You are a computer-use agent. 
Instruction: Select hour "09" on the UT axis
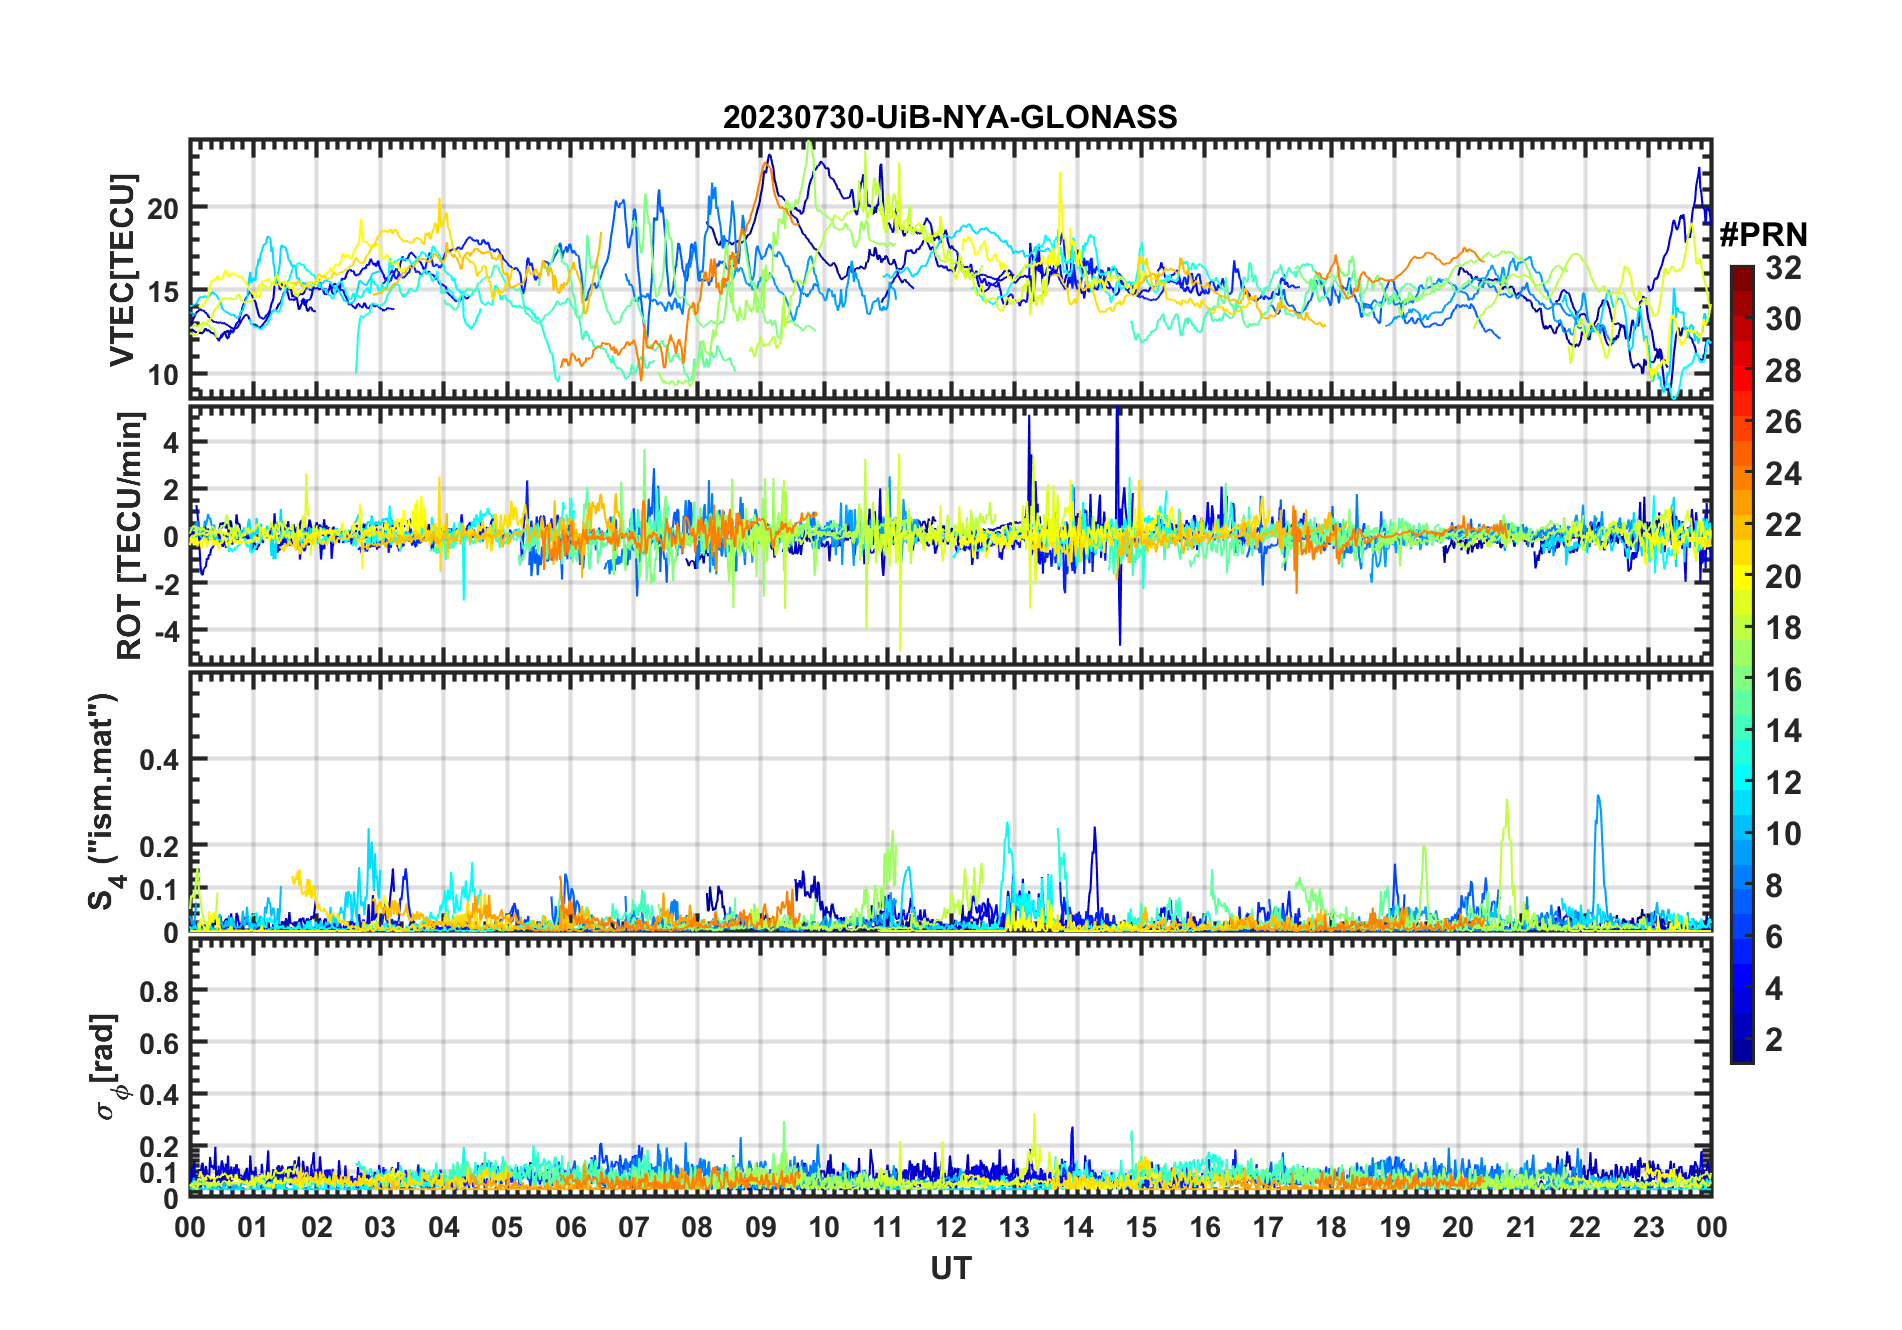click(x=761, y=1227)
